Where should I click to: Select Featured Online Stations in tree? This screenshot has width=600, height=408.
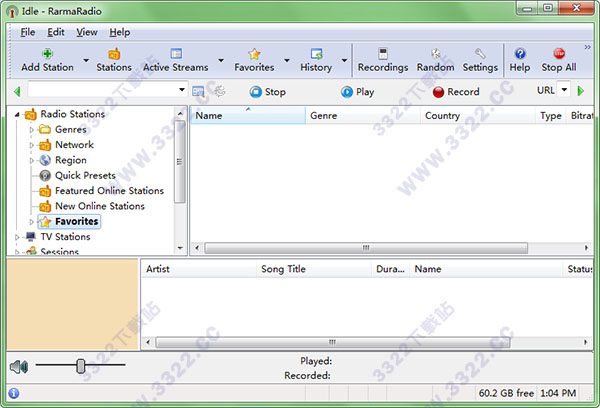(x=109, y=191)
